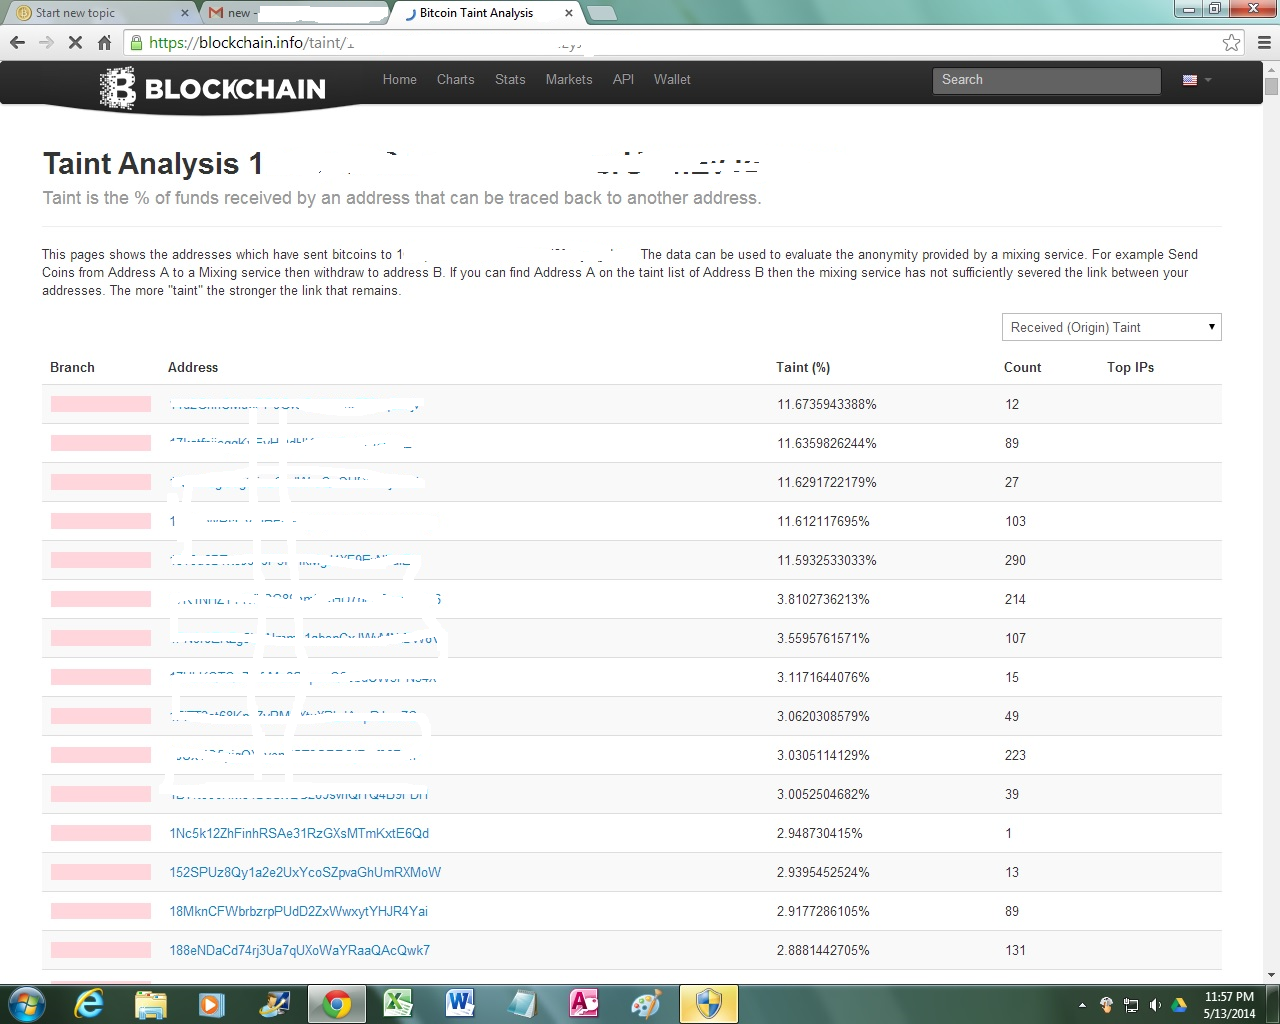Open address 188eNDaCd74rj3Ua7qUXoWaYRaaQAcQwk7
The height and width of the screenshot is (1024, 1280).
[299, 950]
